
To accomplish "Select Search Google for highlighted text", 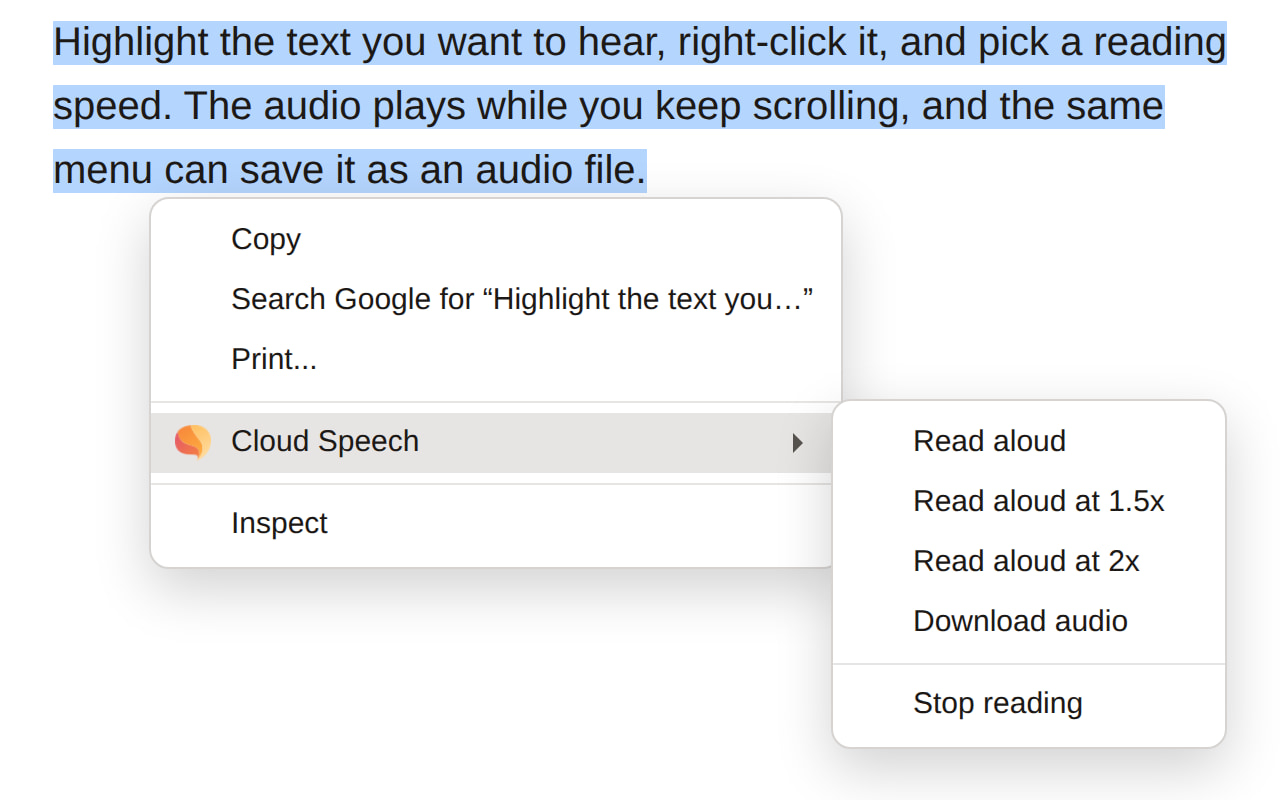I will point(496,299).
